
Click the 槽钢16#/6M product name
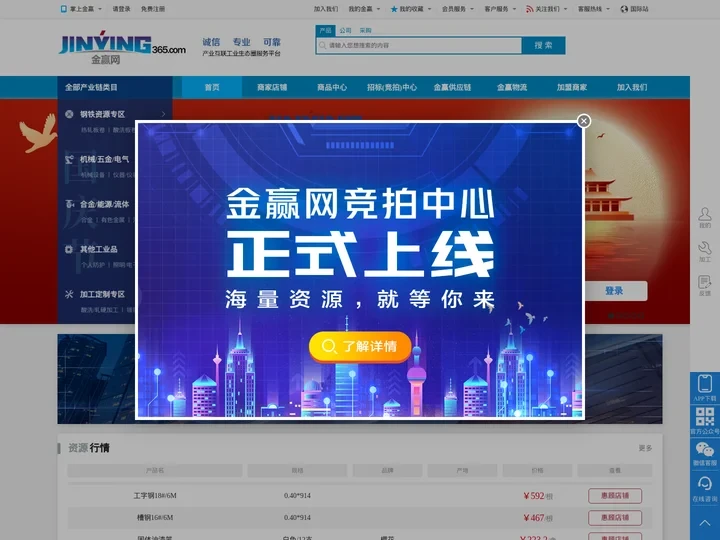point(155,518)
